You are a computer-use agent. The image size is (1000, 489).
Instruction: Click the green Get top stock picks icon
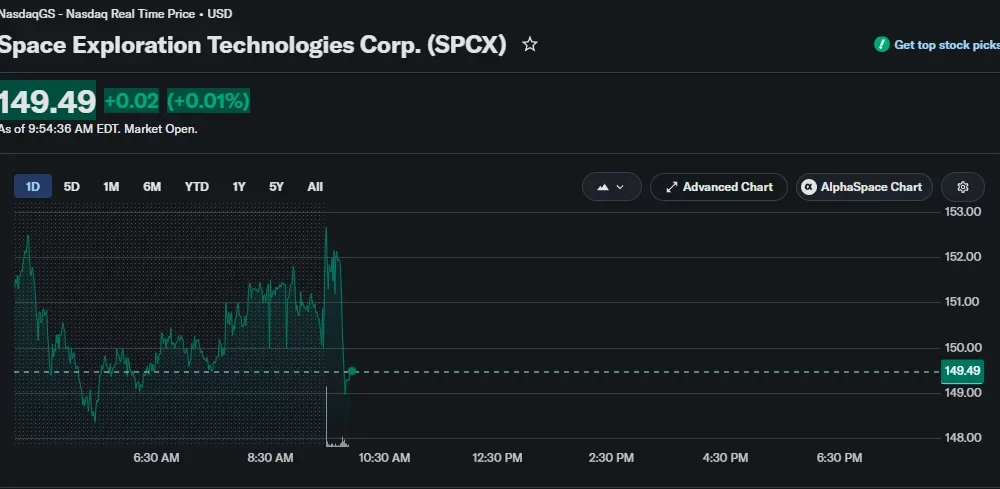(881, 45)
